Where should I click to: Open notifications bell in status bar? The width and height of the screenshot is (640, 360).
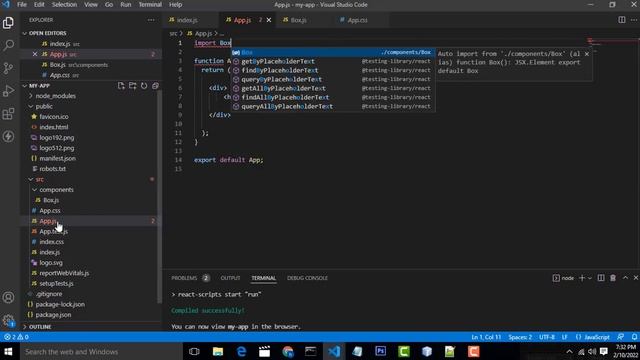point(634,337)
